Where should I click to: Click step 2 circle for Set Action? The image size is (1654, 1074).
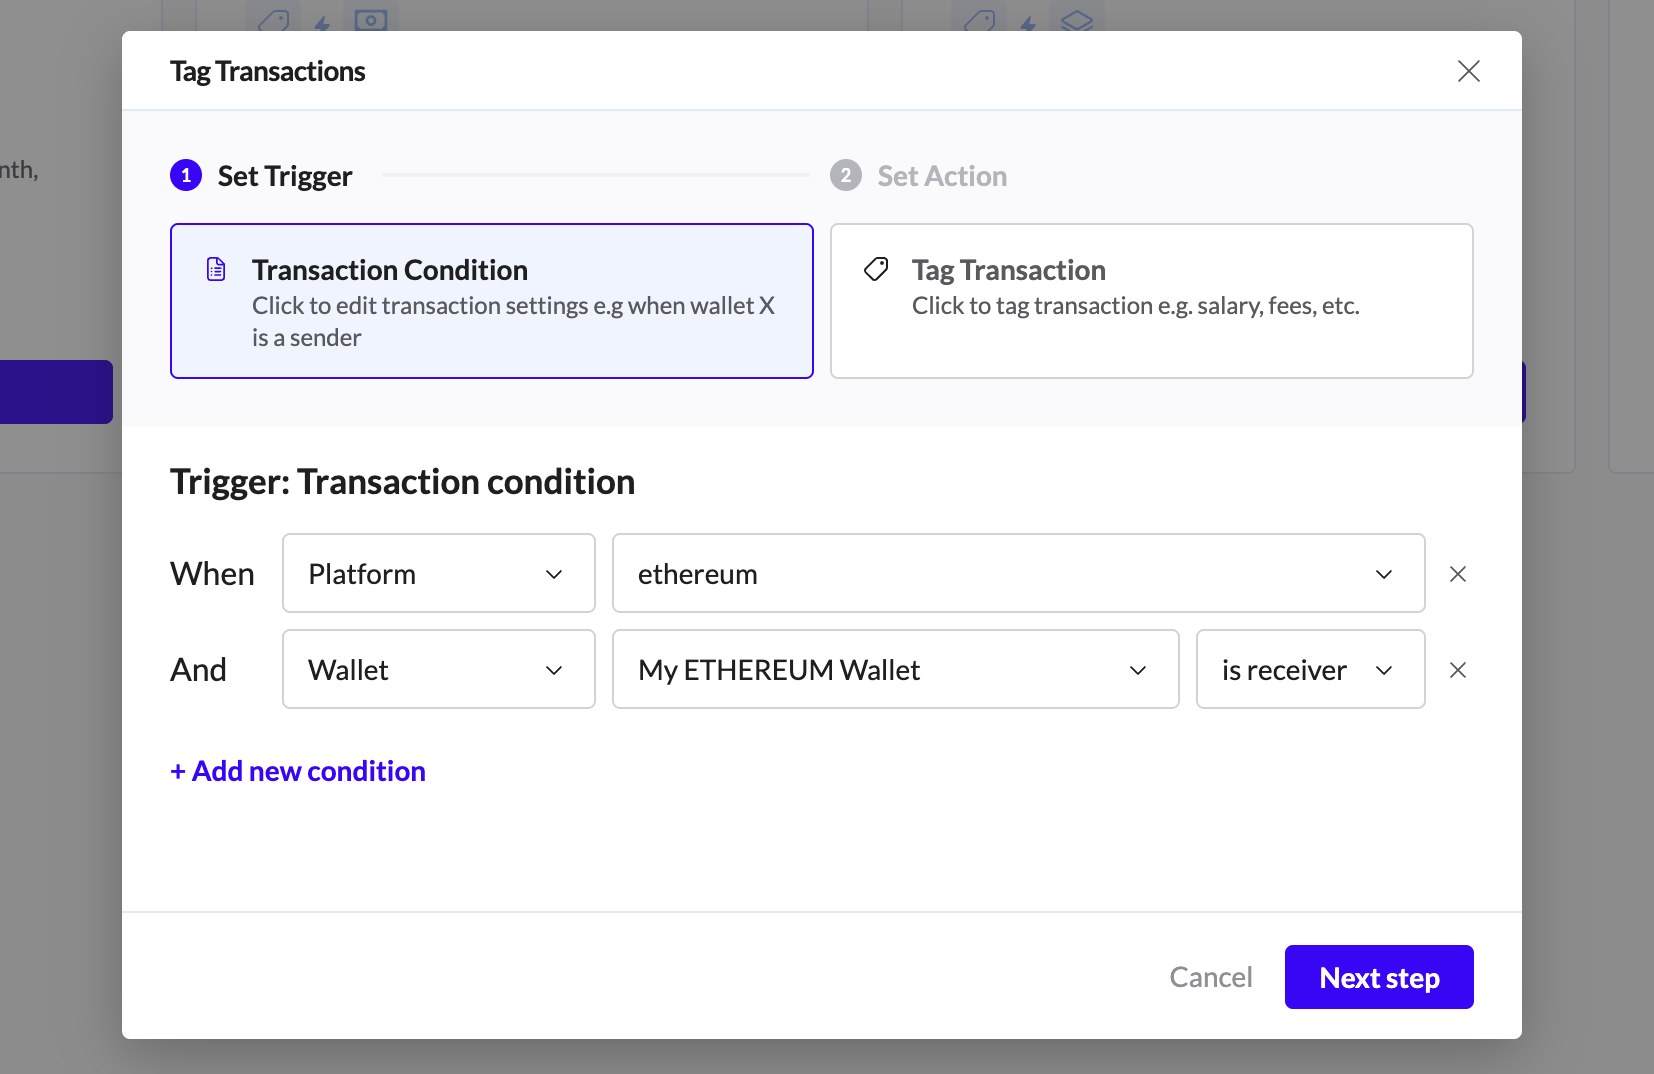[846, 175]
